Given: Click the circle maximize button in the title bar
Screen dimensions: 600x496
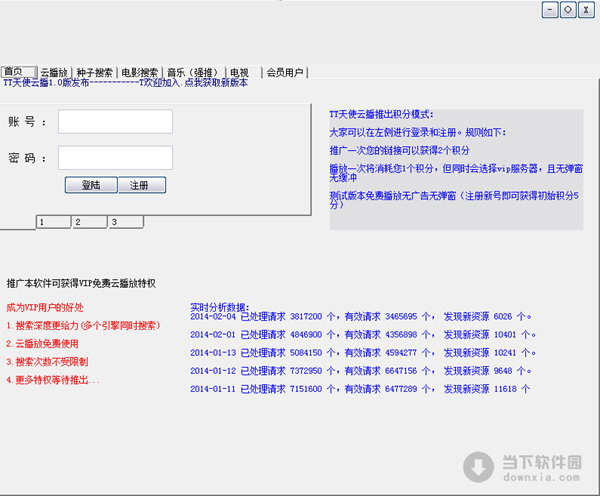Looking at the screenshot, I should [567, 10].
